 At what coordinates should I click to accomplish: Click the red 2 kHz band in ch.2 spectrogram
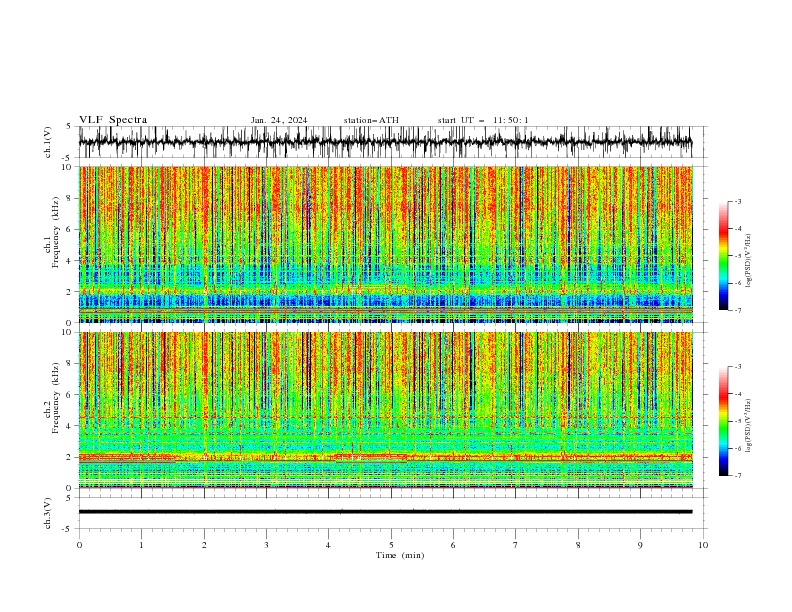[x=385, y=457]
